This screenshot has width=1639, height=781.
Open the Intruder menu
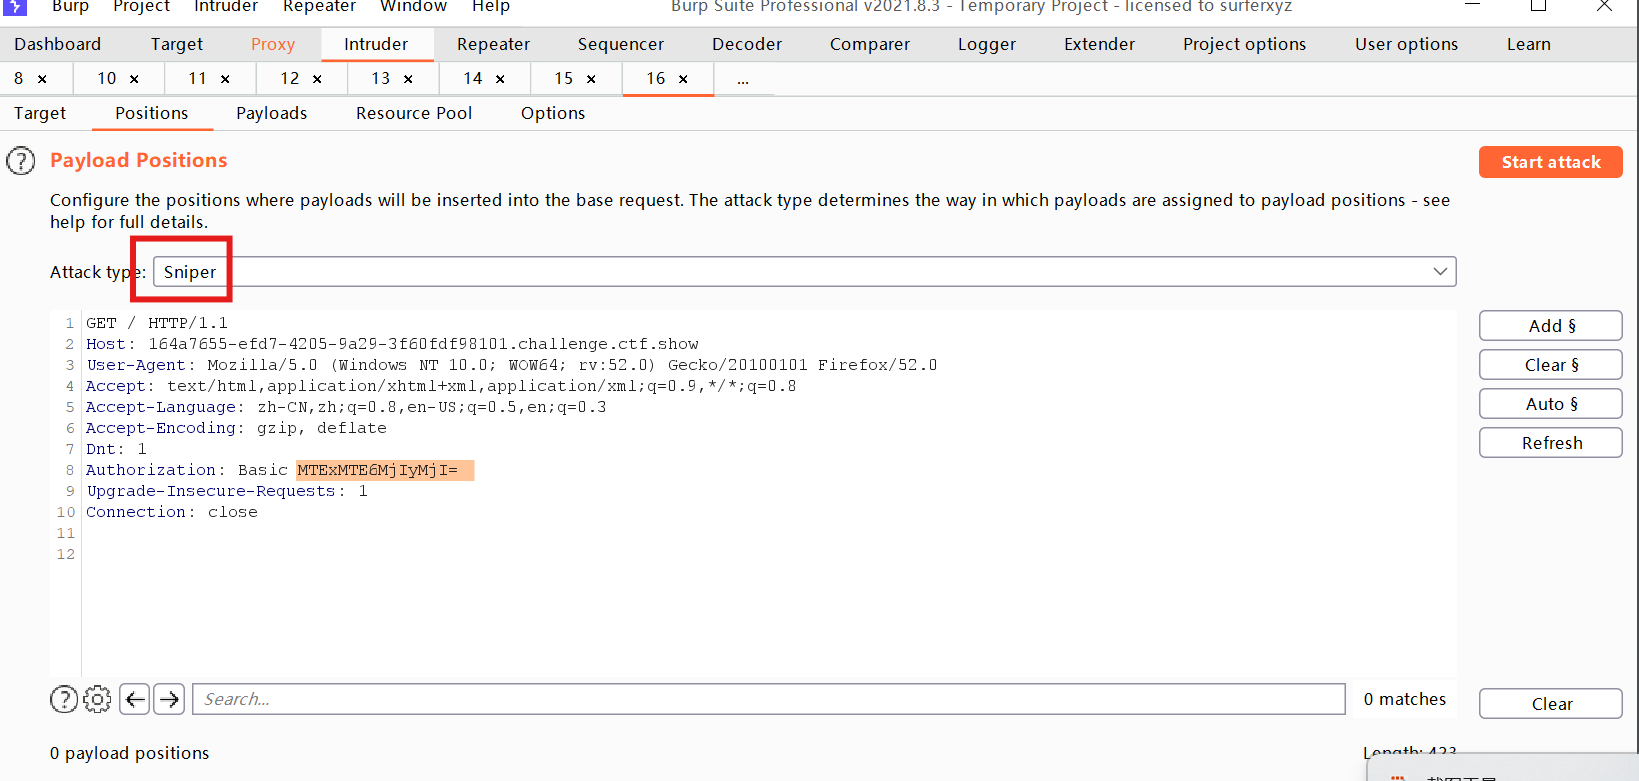point(226,6)
